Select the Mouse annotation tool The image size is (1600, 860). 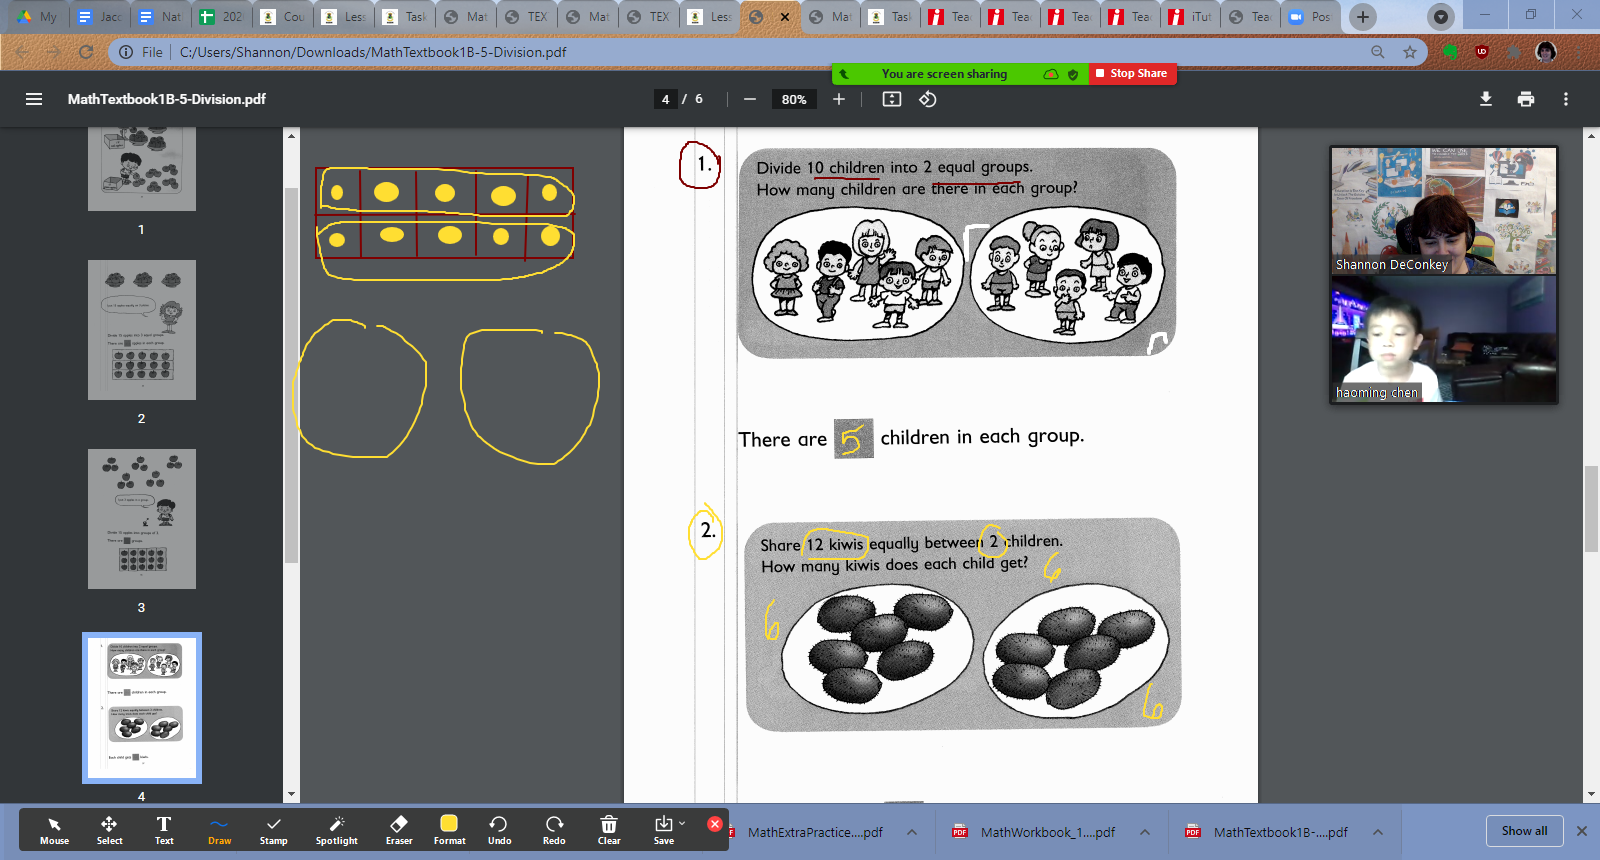(x=54, y=830)
